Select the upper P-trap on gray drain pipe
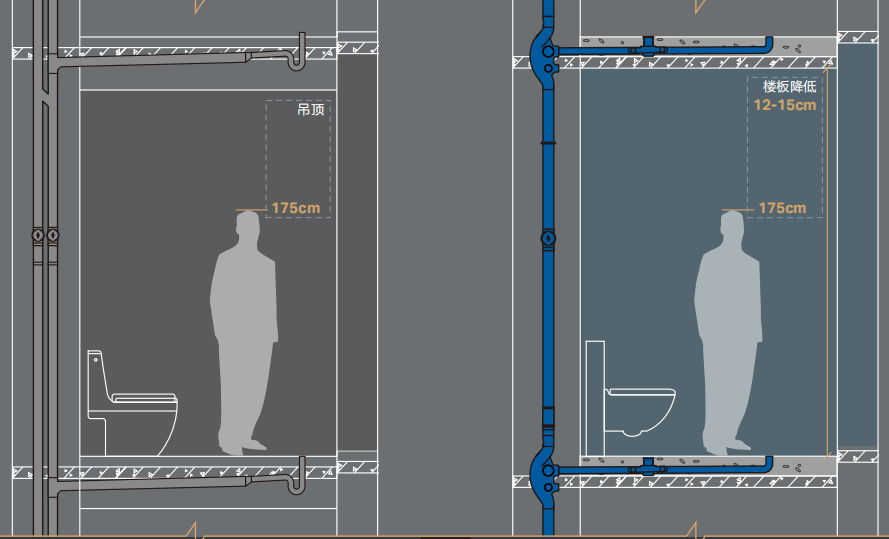 pos(296,52)
